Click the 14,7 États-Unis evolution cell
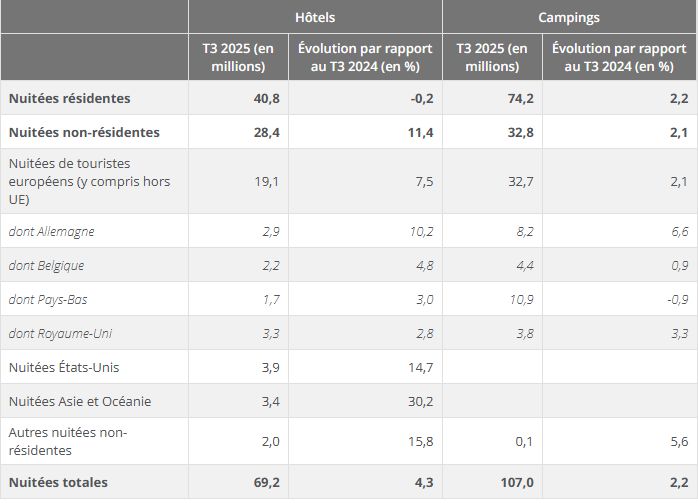The image size is (698, 503). pos(421,367)
